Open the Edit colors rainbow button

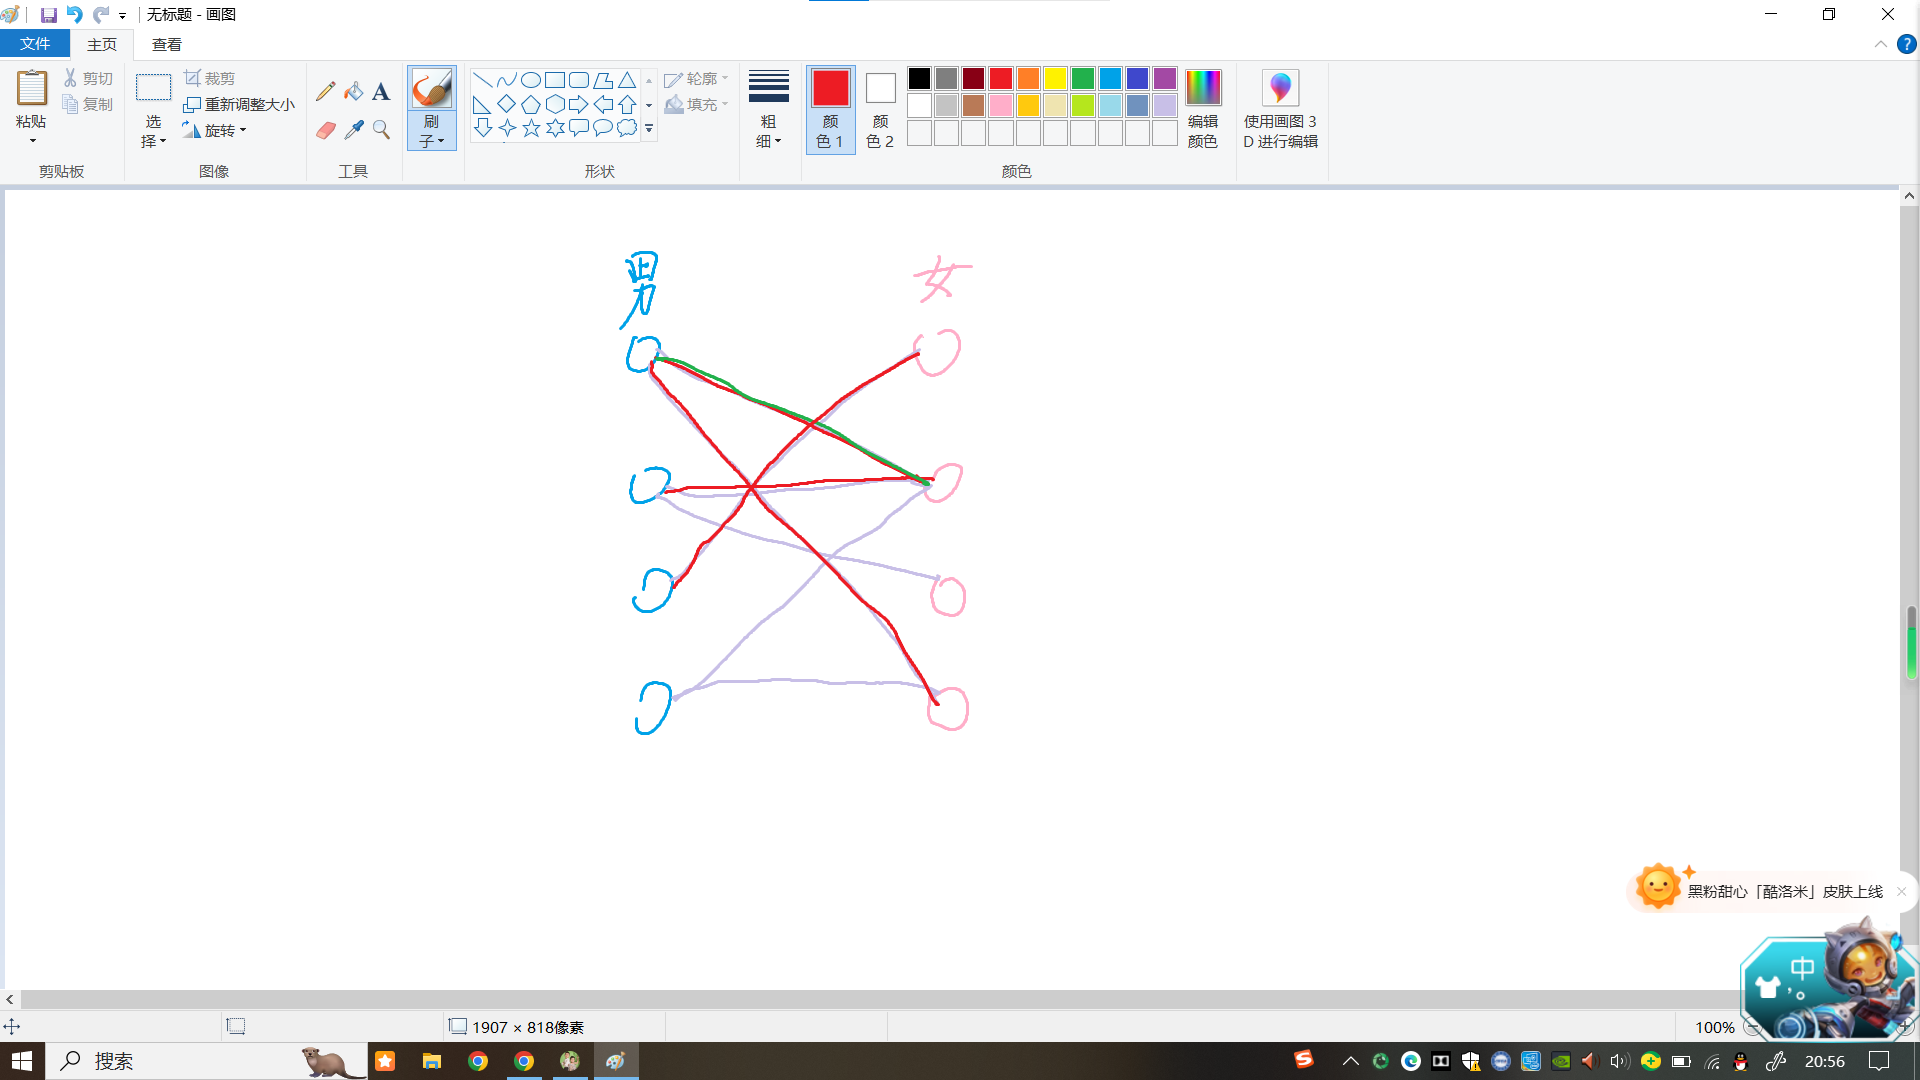[1203, 109]
